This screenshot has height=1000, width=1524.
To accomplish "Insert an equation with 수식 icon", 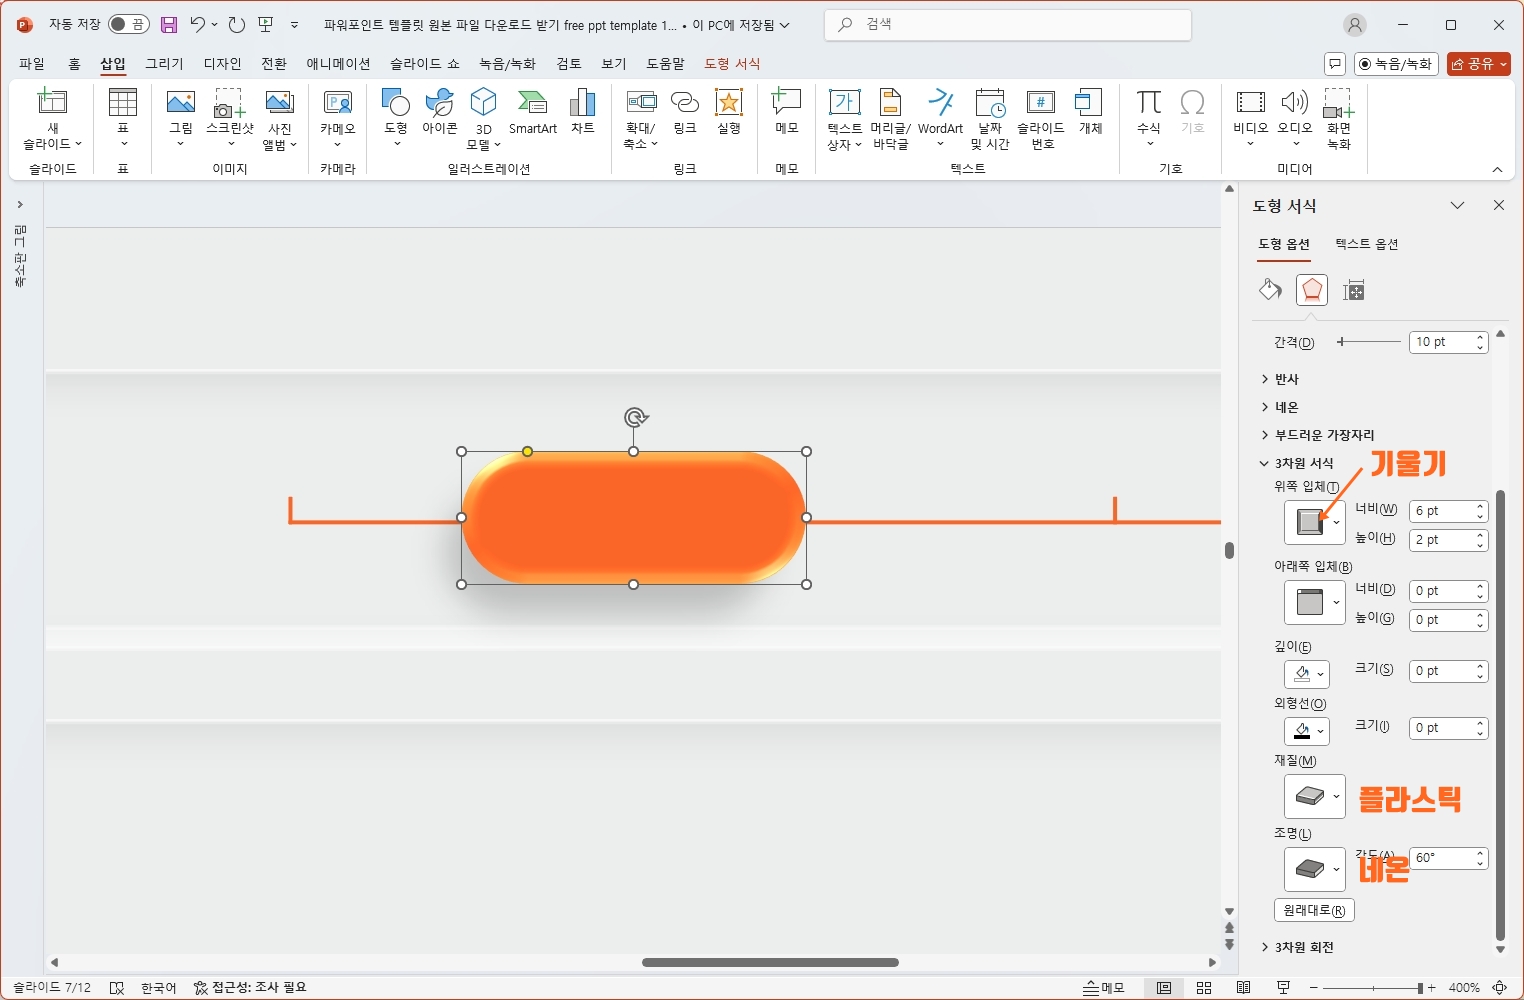I will point(1149,118).
